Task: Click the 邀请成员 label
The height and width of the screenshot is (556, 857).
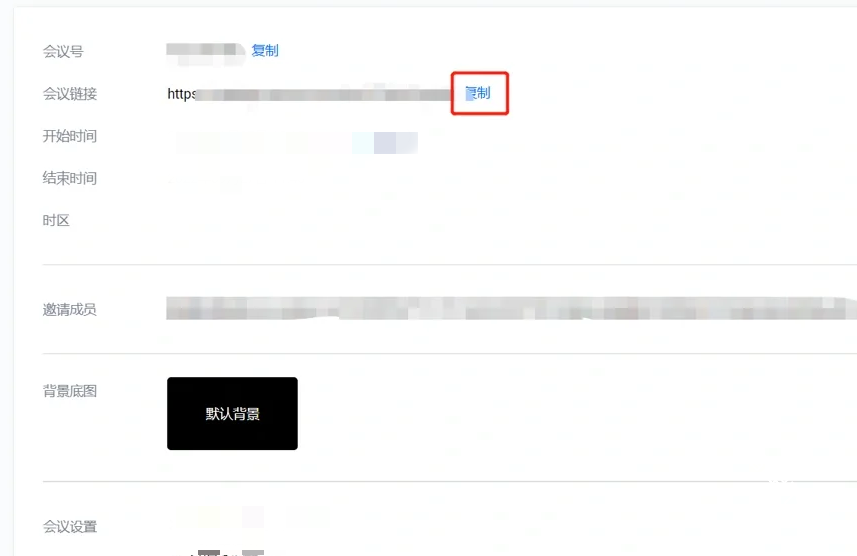Action: (x=69, y=310)
